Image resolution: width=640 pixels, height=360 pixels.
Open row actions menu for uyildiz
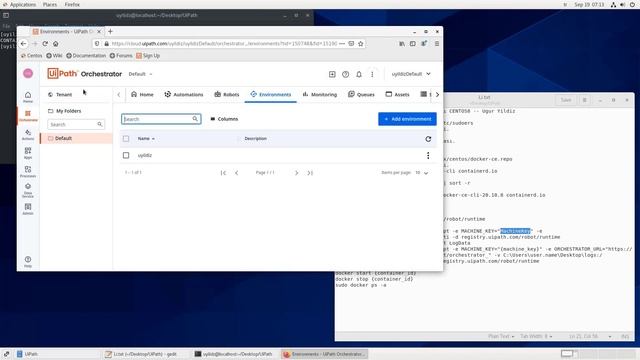coord(428,155)
